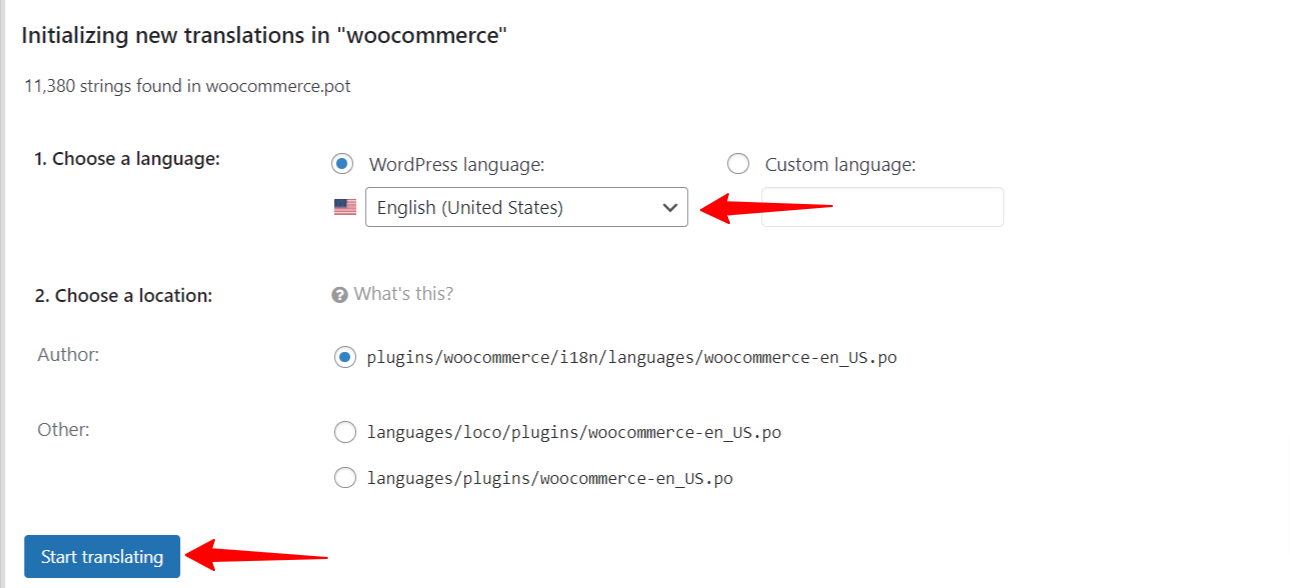
Task: Choose the Author location radio button
Action: tap(345, 357)
